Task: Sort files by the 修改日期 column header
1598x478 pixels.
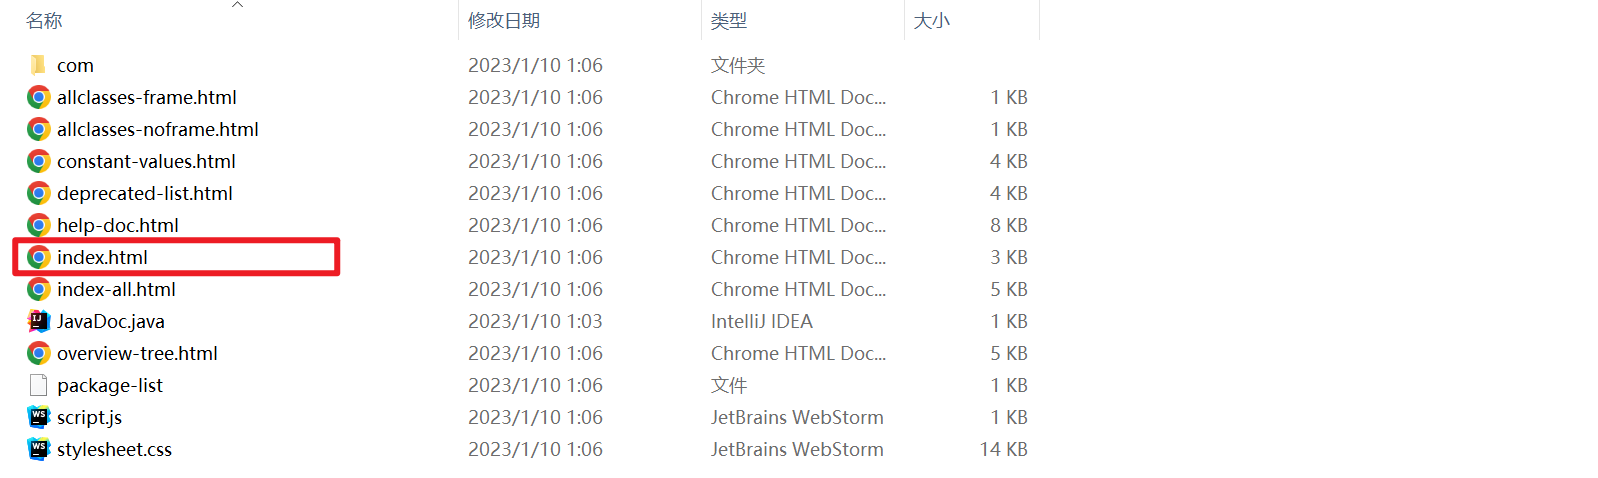Action: tap(504, 21)
